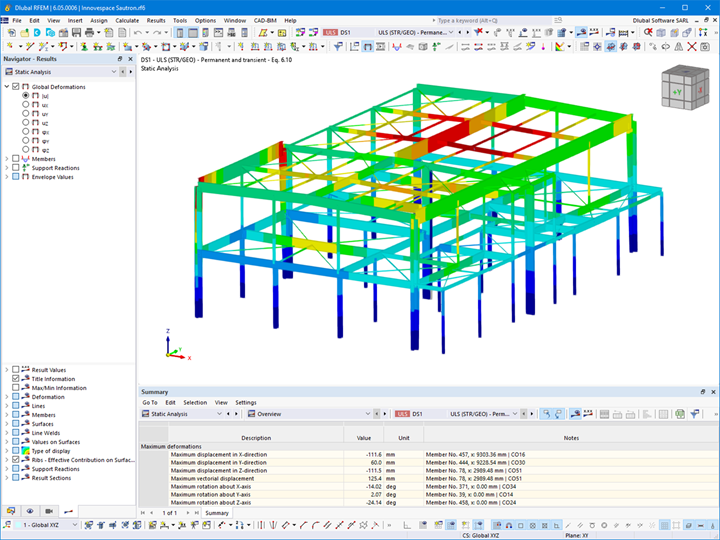
Task: Expand the Type of display node
Action: click(x=7, y=451)
